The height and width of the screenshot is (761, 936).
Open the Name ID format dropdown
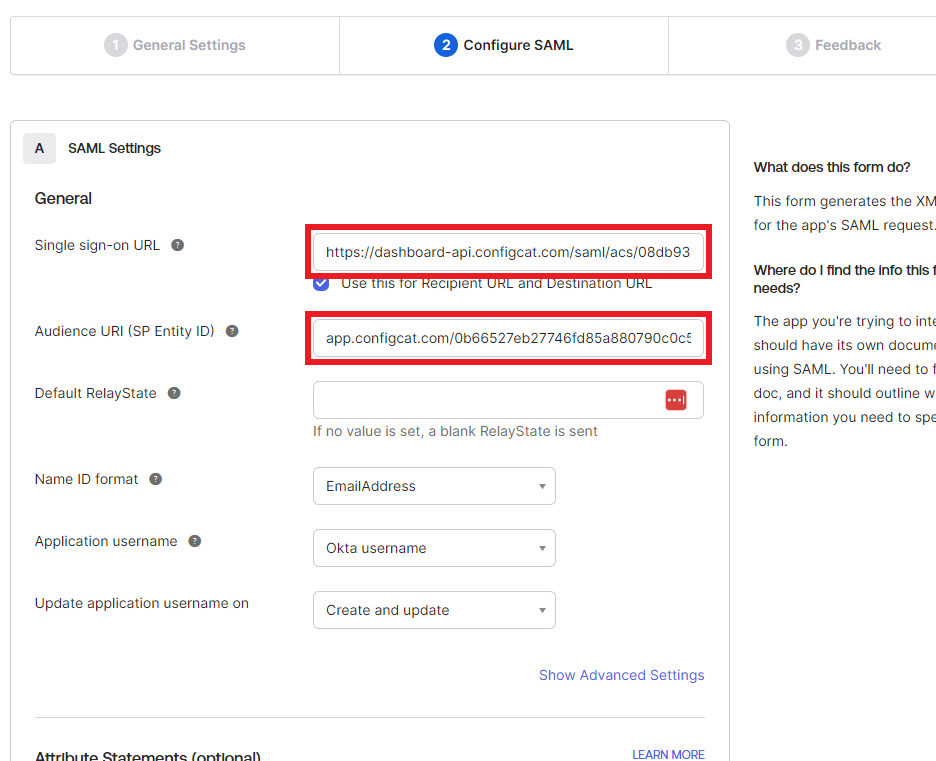pyautogui.click(x=434, y=486)
